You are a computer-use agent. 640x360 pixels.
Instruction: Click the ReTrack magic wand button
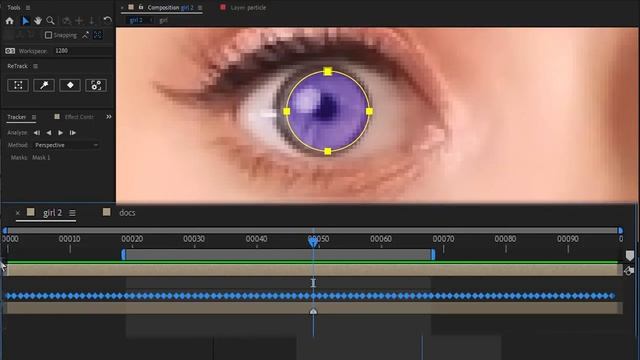44,85
